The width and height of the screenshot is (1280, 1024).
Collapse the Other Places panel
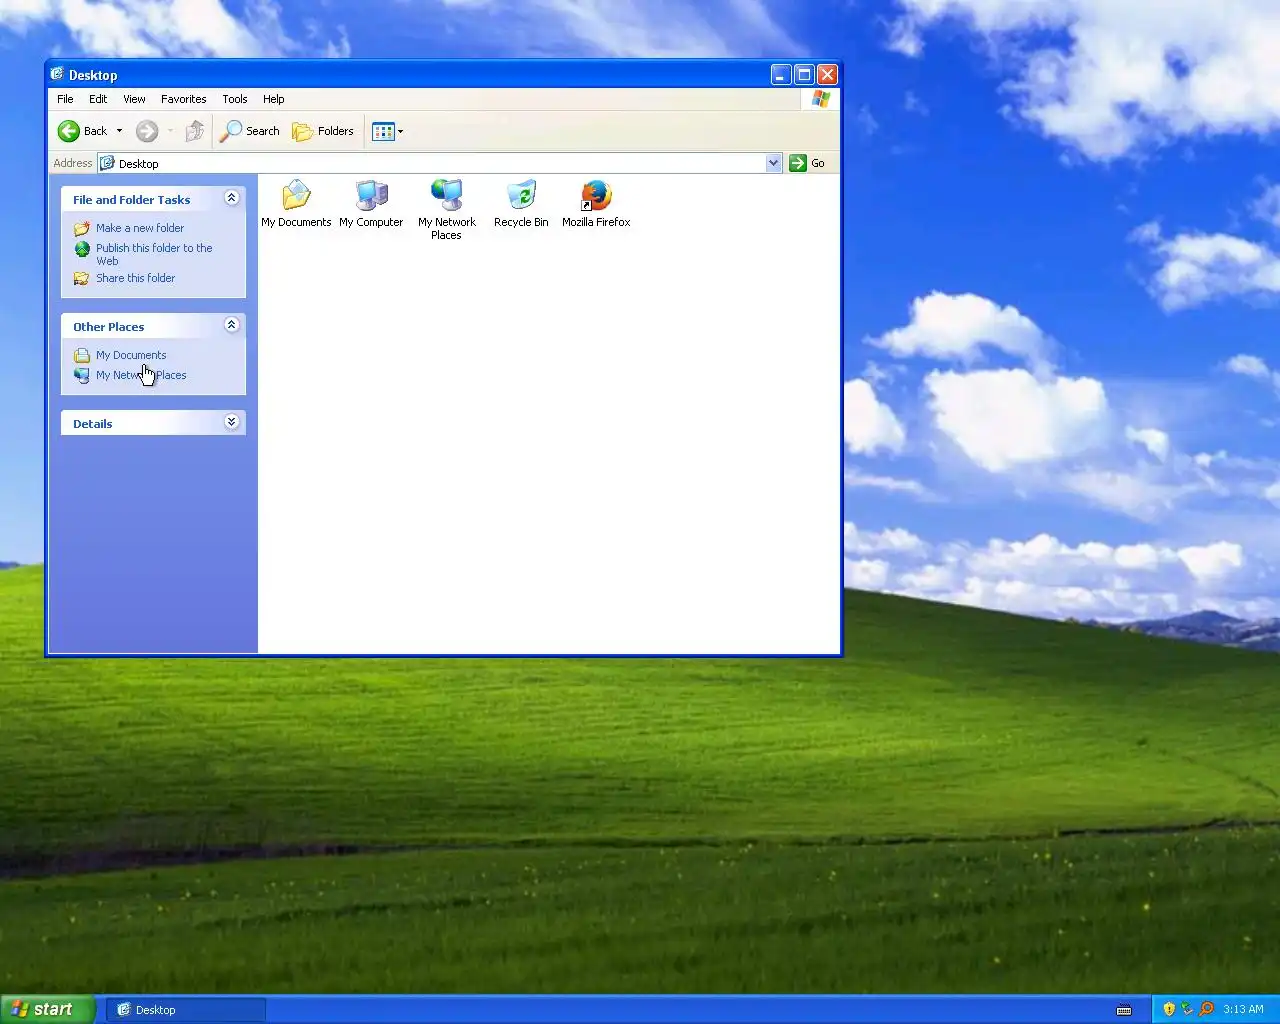click(231, 325)
